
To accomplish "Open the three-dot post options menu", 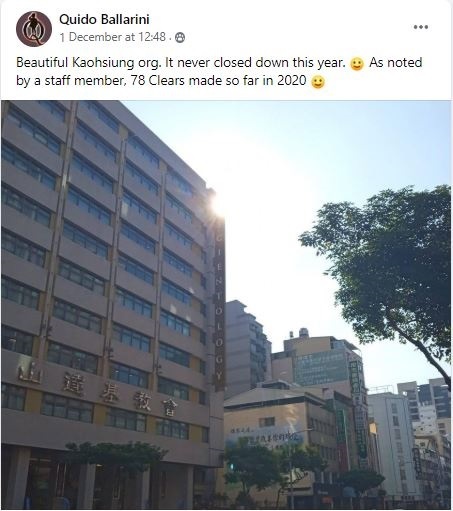I will pyautogui.click(x=421, y=27).
